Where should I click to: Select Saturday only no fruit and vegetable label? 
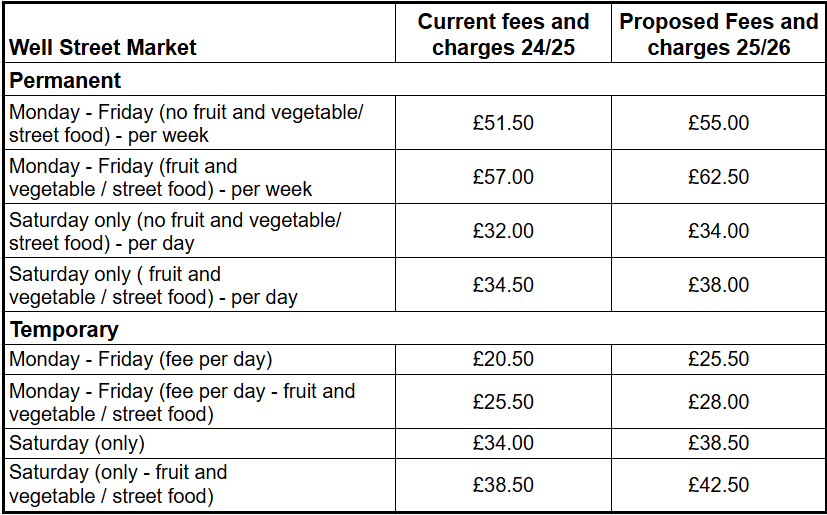click(175, 231)
